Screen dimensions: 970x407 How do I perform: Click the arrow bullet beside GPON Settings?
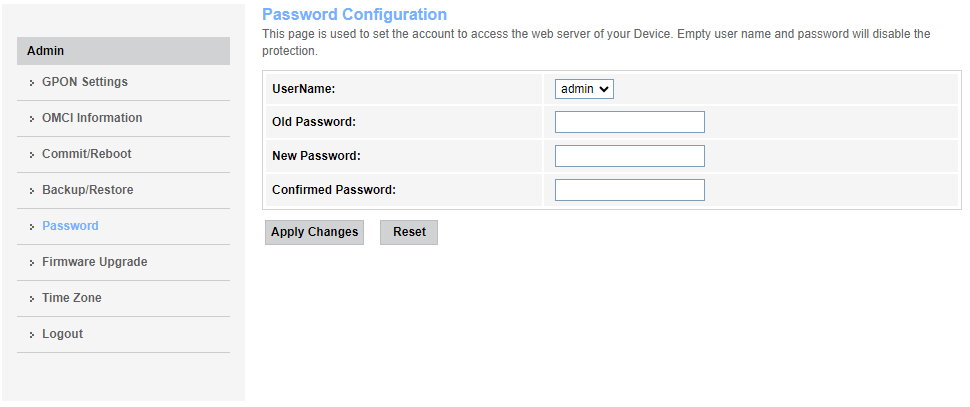[32, 83]
